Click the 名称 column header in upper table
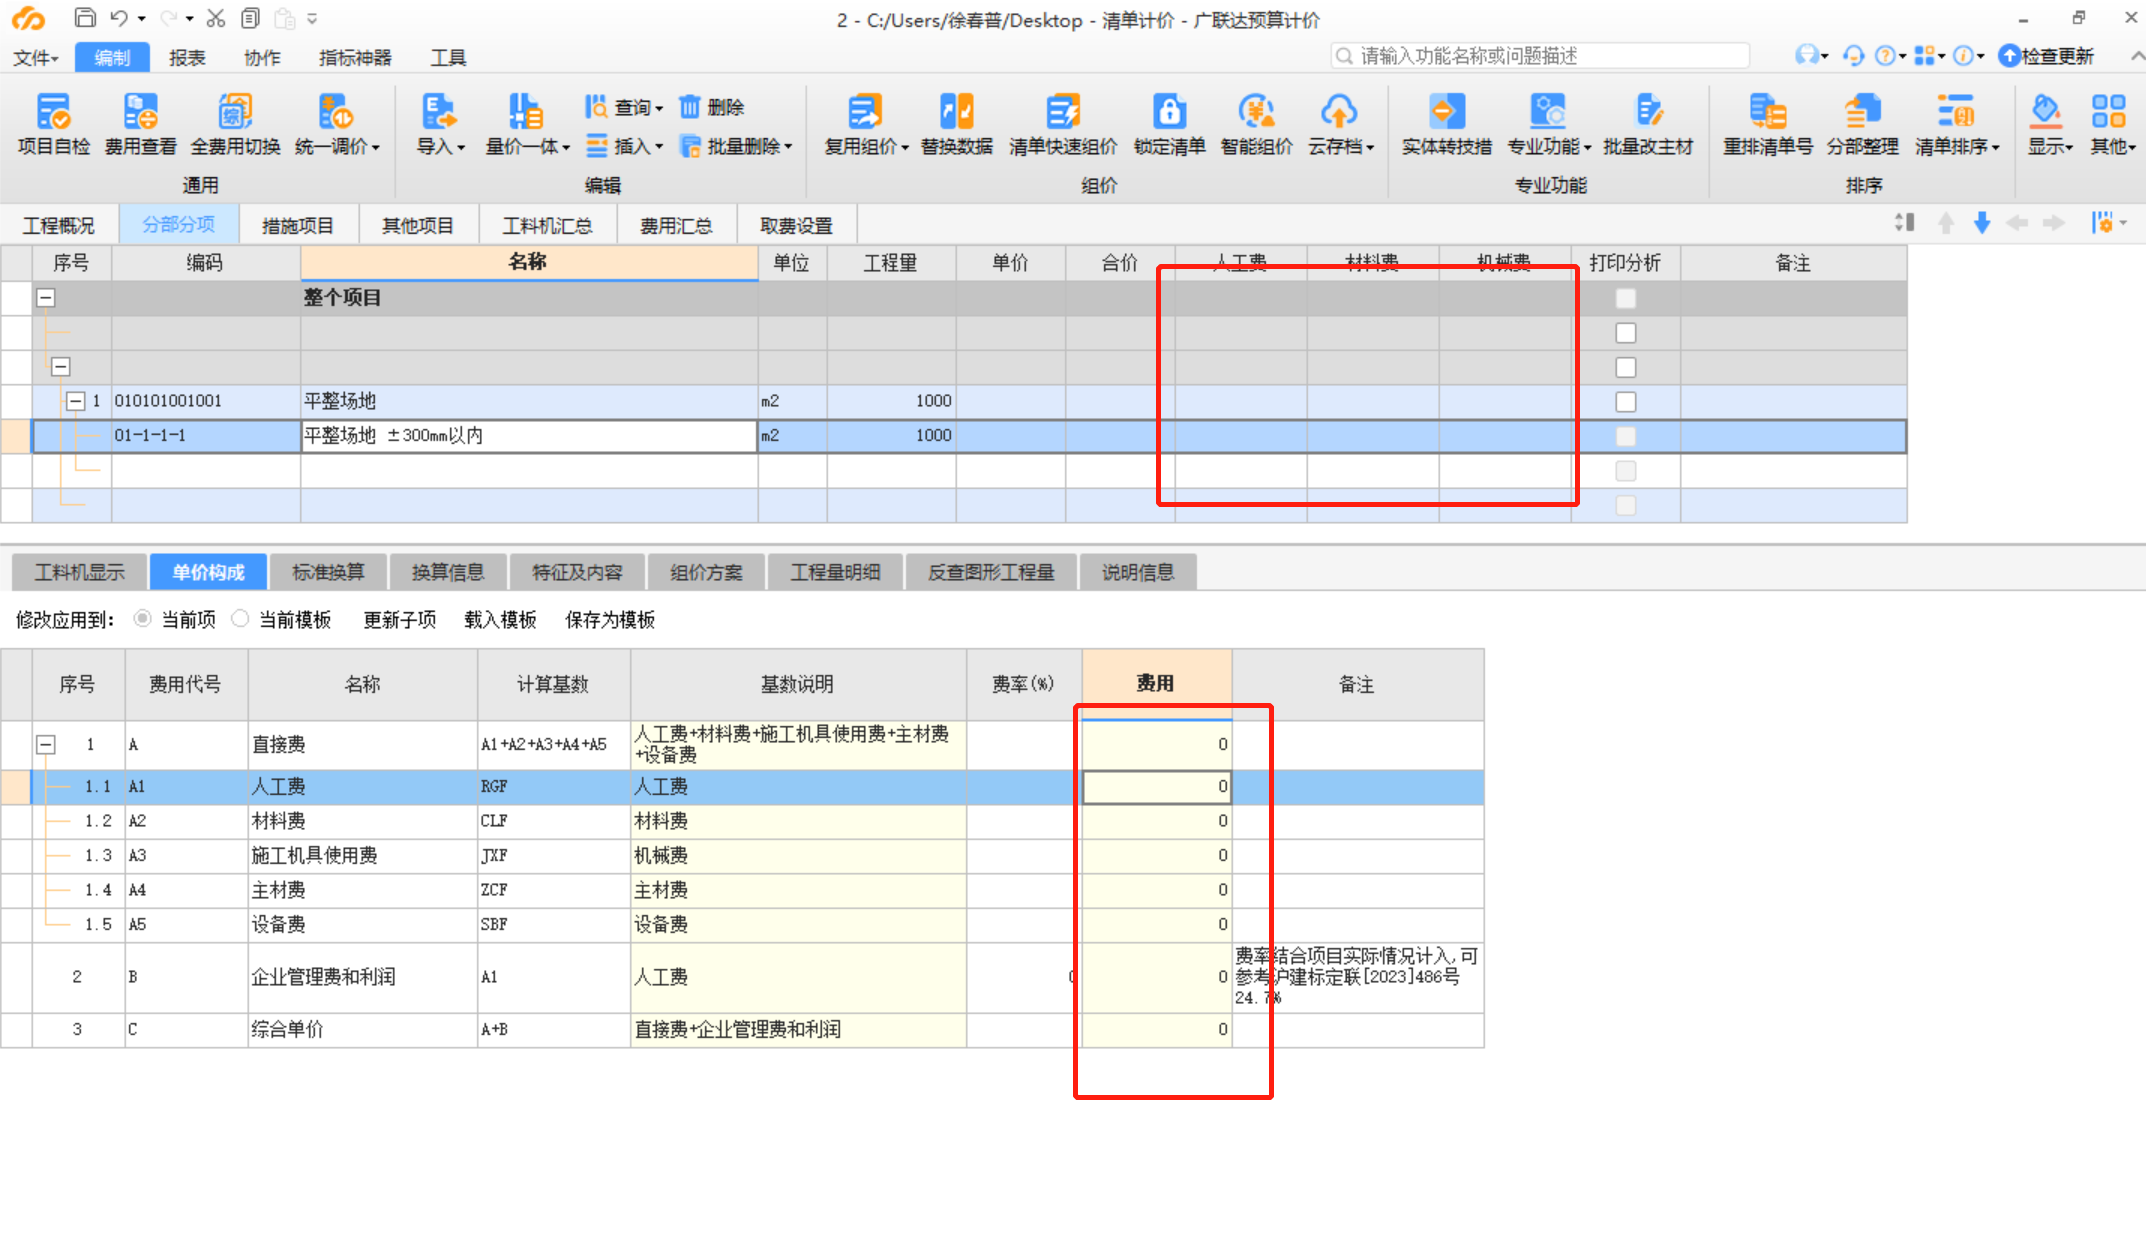 [528, 262]
